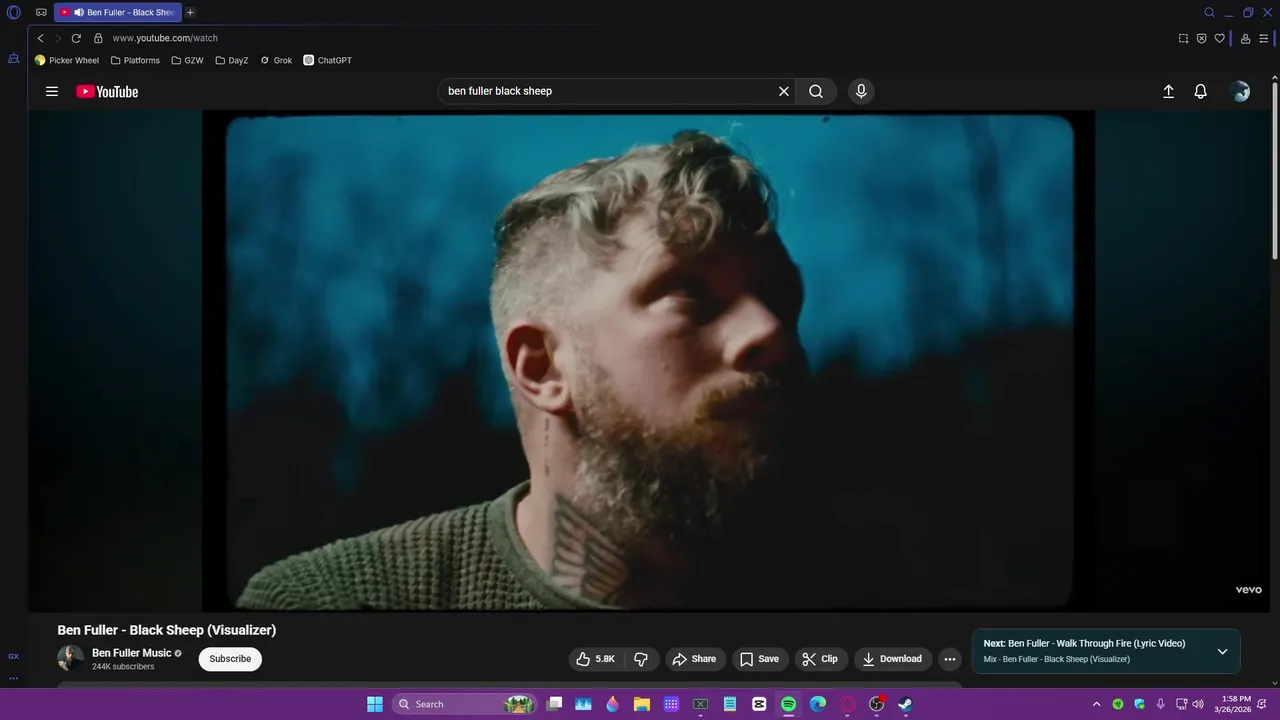This screenshot has width=1280, height=720.
Task: Open the Platforms bookmark folder
Action: [135, 60]
